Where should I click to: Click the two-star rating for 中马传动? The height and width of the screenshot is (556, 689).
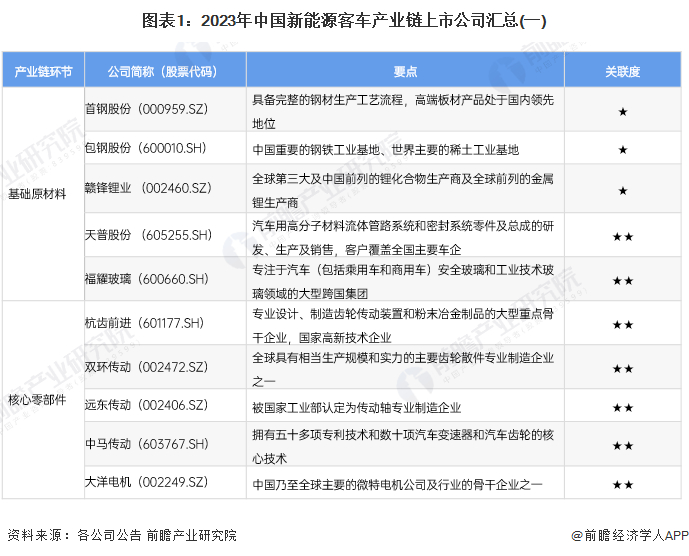click(623, 446)
